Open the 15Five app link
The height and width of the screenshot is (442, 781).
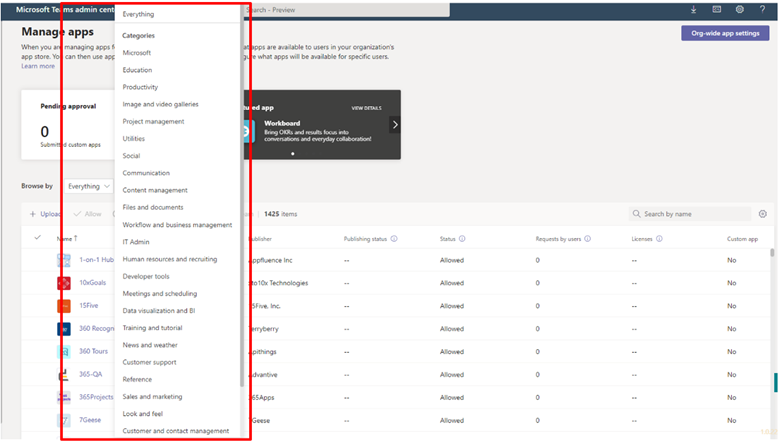coord(89,306)
